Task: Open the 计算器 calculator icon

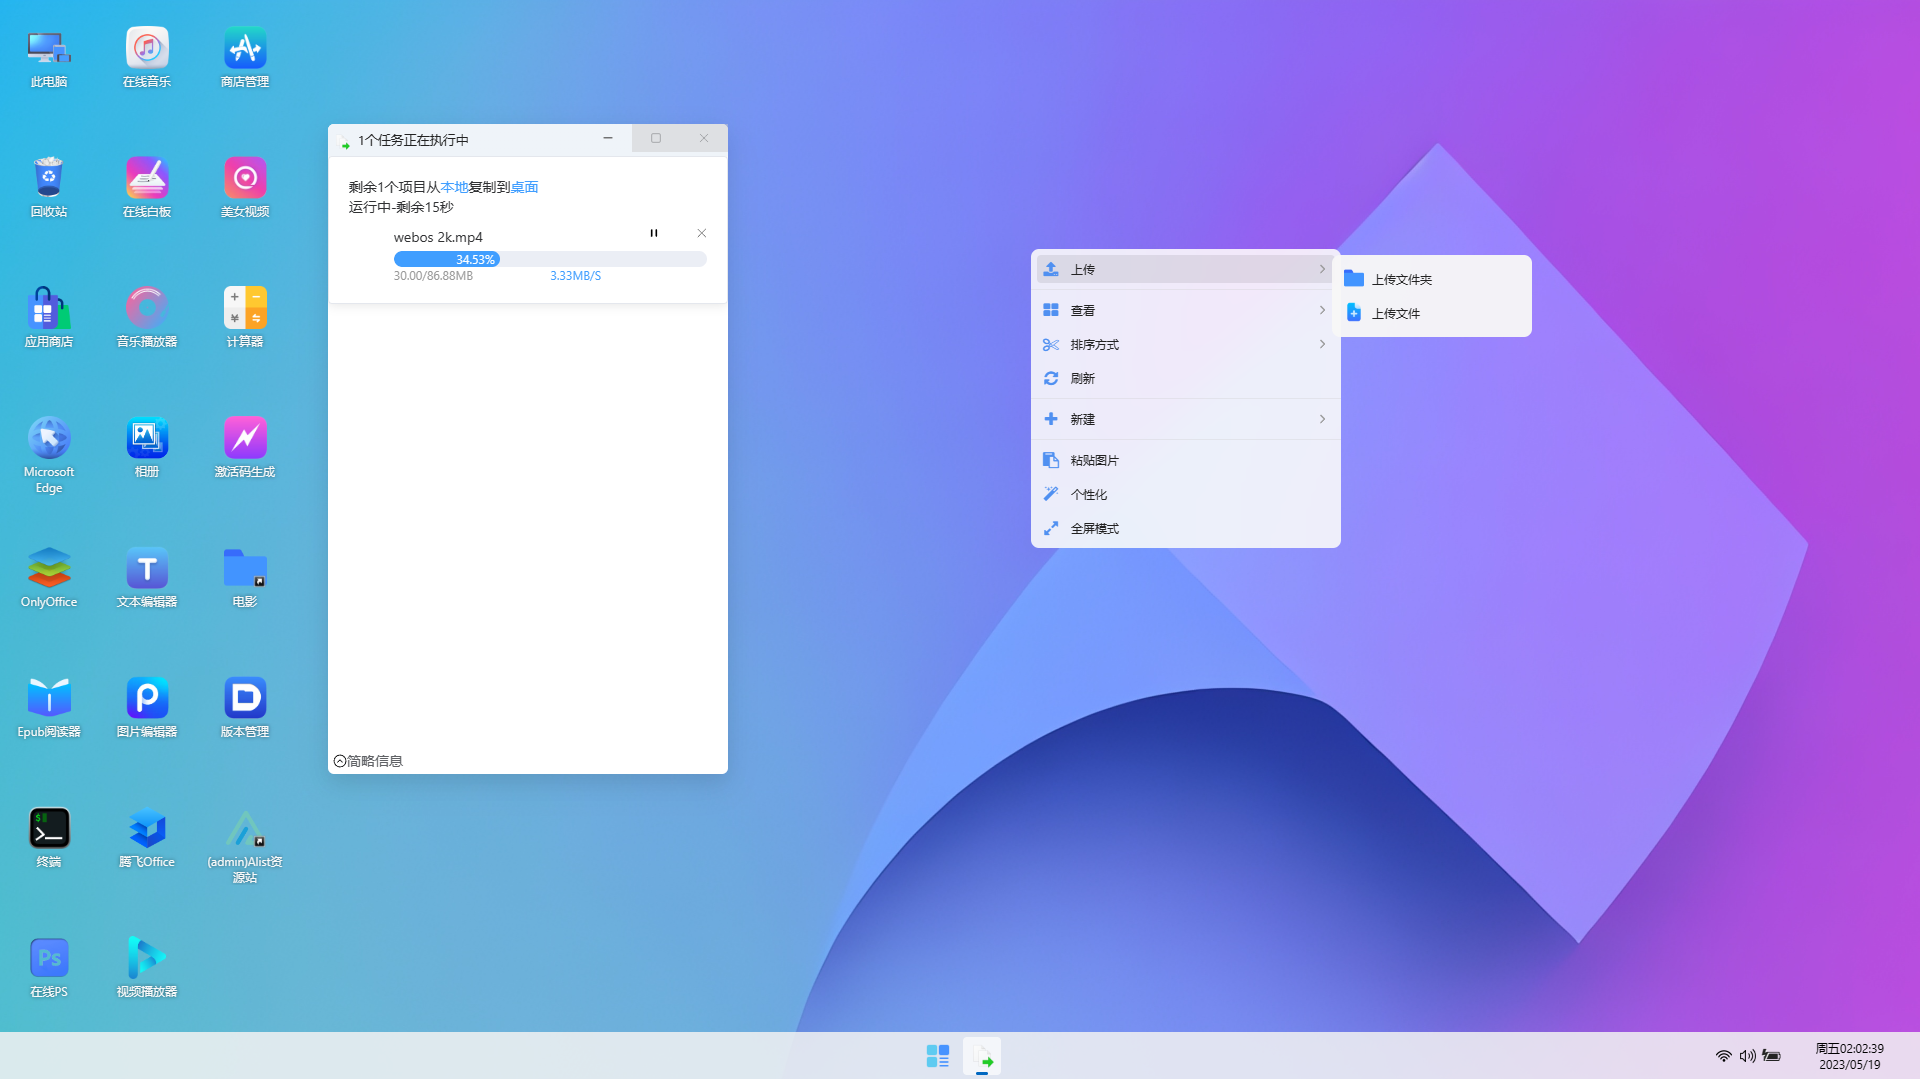Action: 245,318
